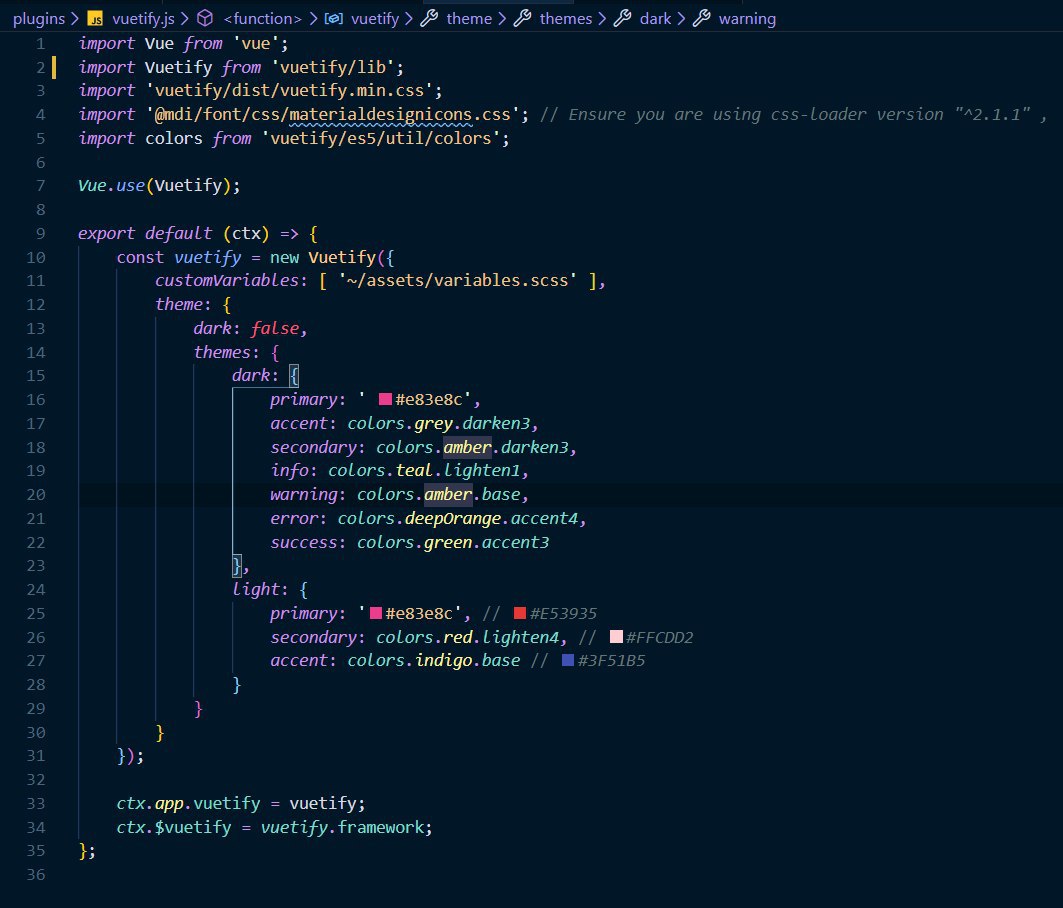1063x908 pixels.
Task: Select the vuetify breadcrumb symbol
Action: (375, 19)
